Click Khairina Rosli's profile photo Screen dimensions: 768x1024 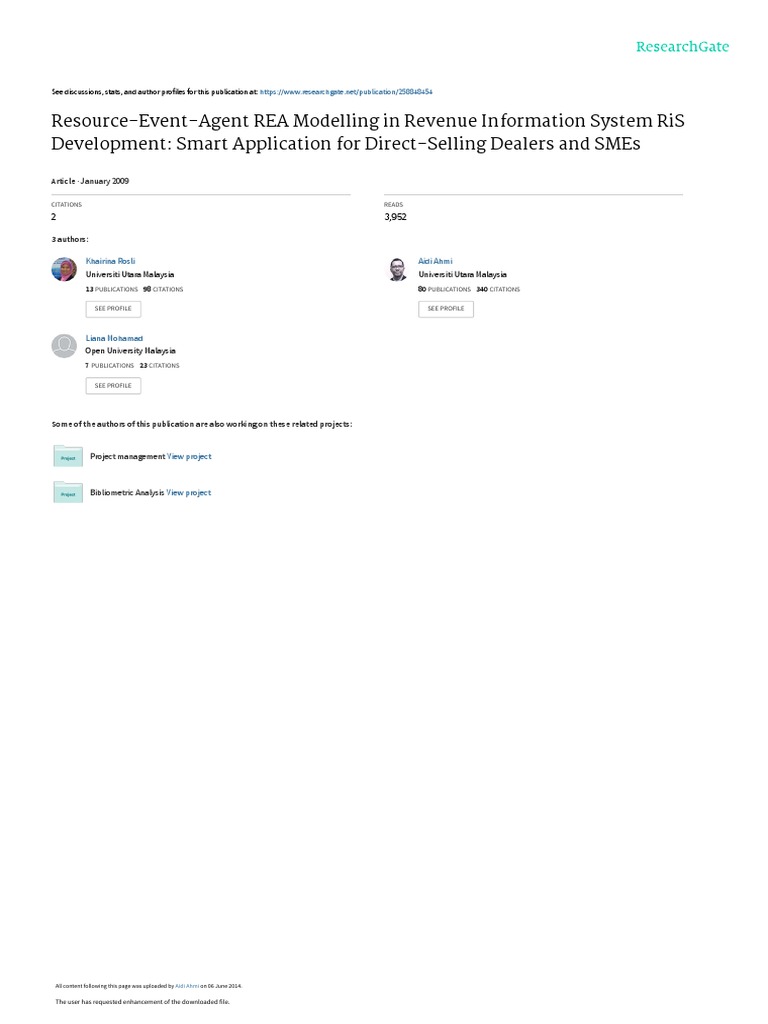click(x=64, y=269)
